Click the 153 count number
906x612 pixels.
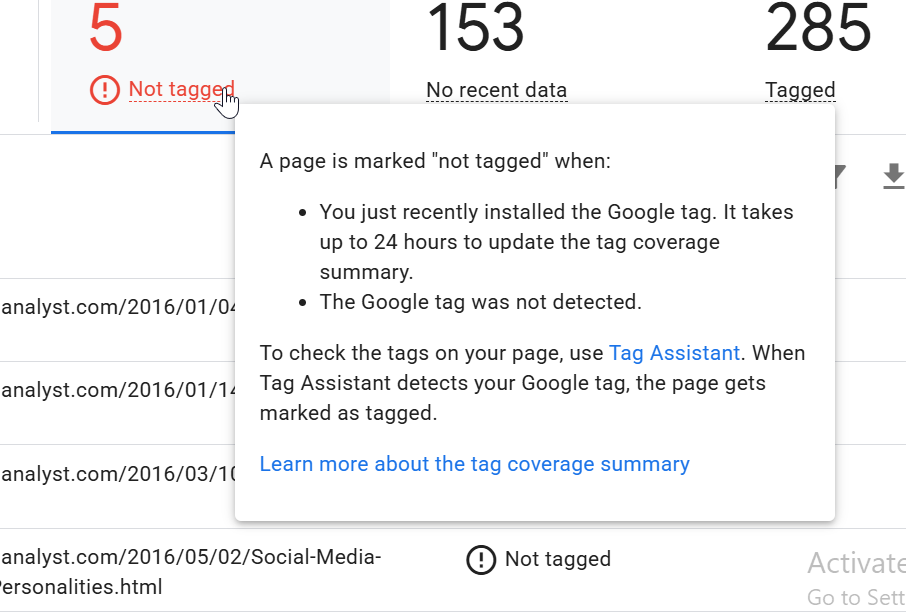(x=476, y=28)
